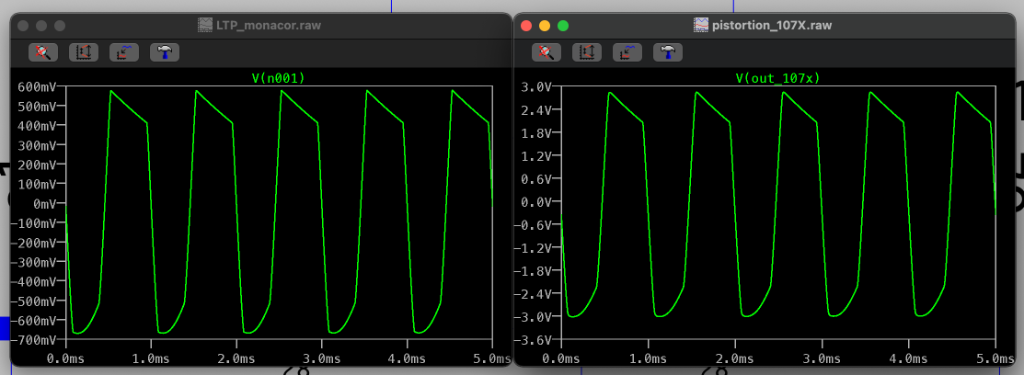Click pick visible traces icon in LTP_monacor window

[124, 52]
